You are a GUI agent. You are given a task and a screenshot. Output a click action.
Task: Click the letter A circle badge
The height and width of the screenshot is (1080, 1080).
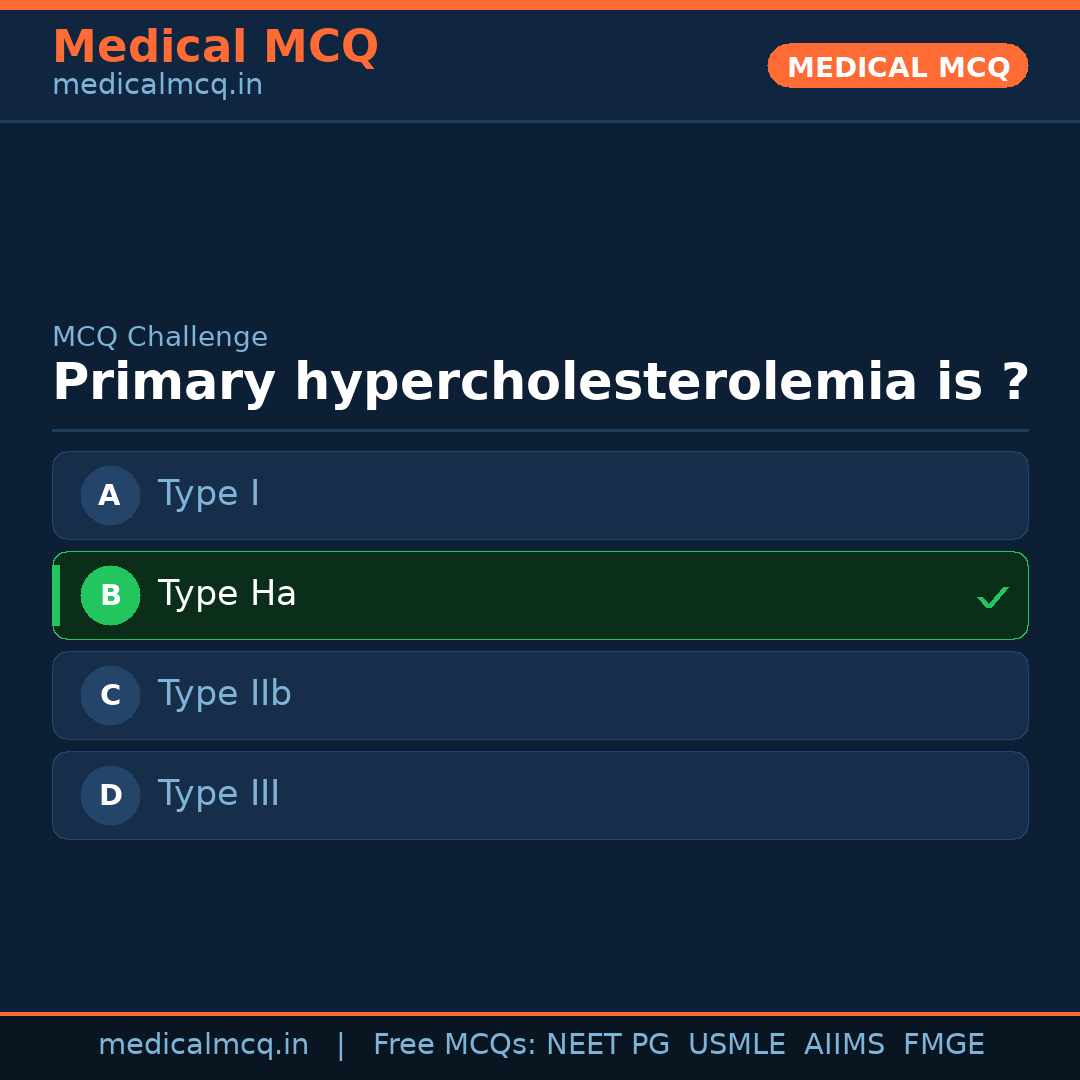(x=110, y=495)
